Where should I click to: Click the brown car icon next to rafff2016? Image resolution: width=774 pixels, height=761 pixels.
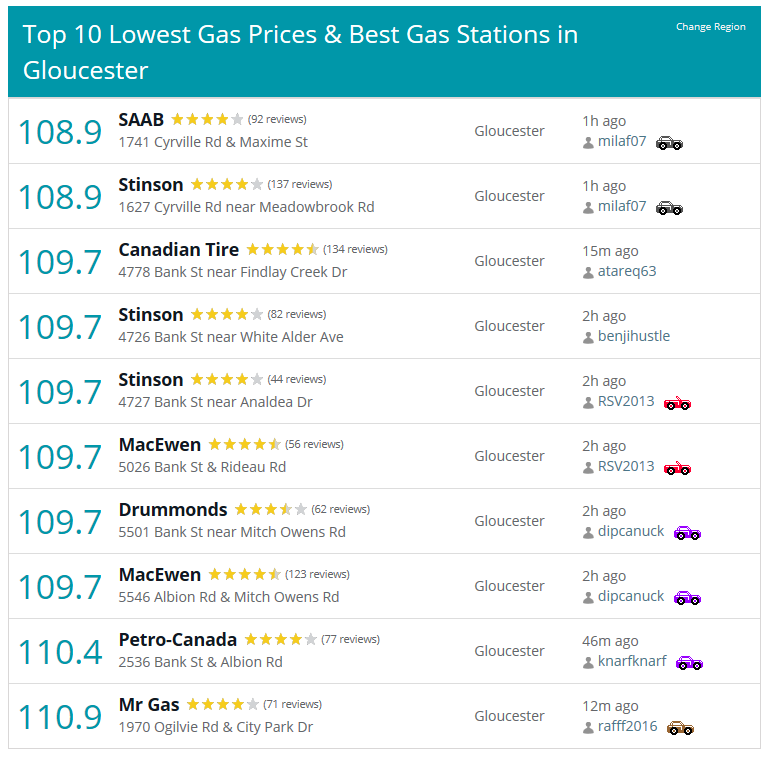click(x=680, y=728)
